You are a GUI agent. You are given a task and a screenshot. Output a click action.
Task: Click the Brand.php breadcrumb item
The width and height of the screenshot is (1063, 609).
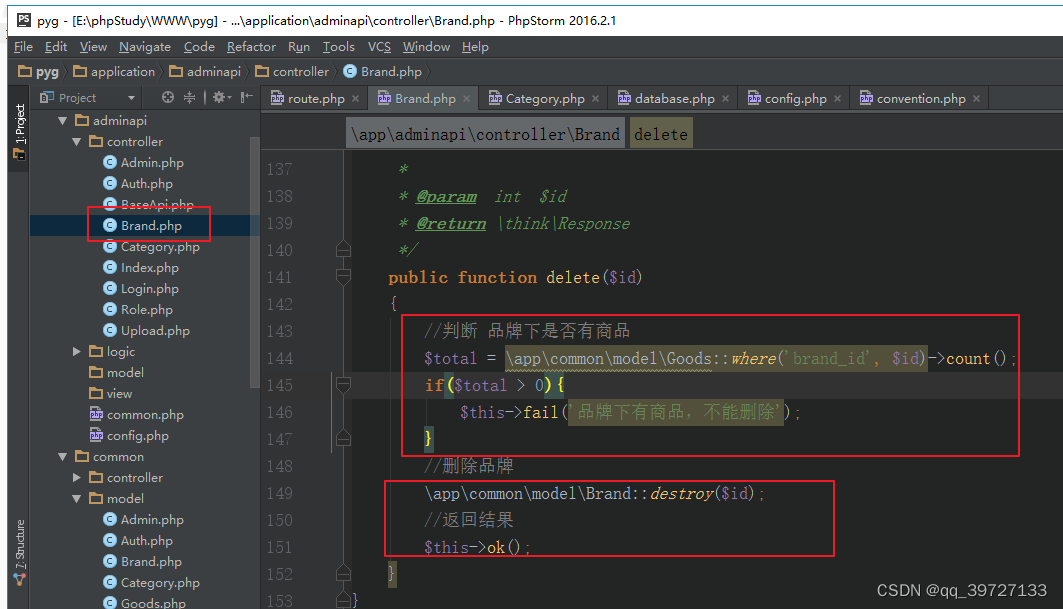click(382, 72)
